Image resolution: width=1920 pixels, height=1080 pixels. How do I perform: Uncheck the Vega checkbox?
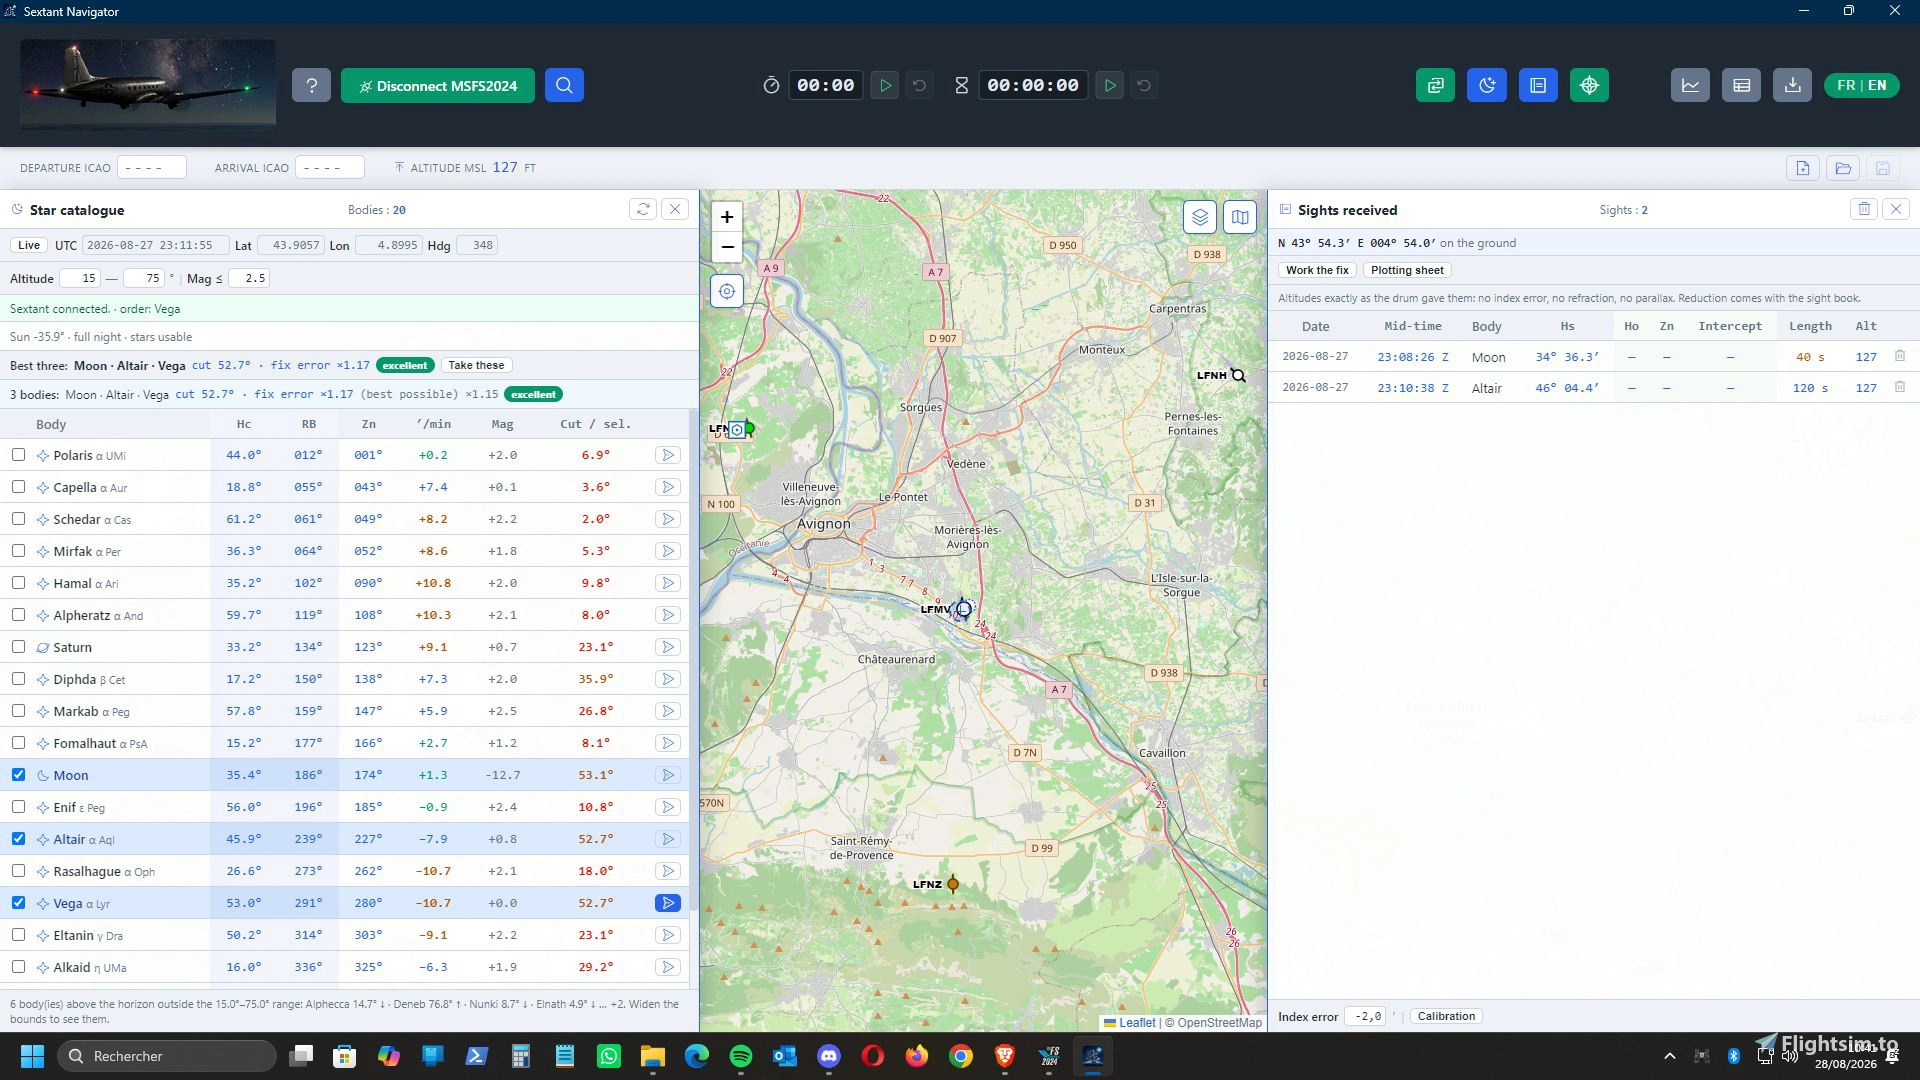click(x=18, y=902)
